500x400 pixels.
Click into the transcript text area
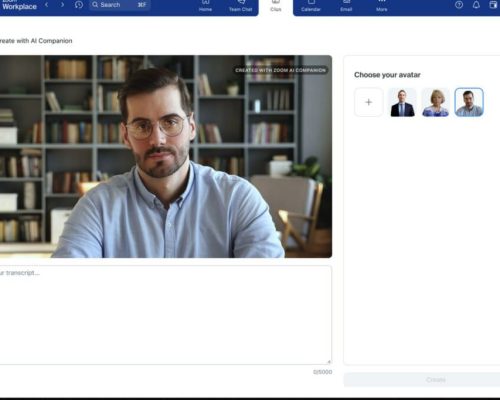(166, 315)
